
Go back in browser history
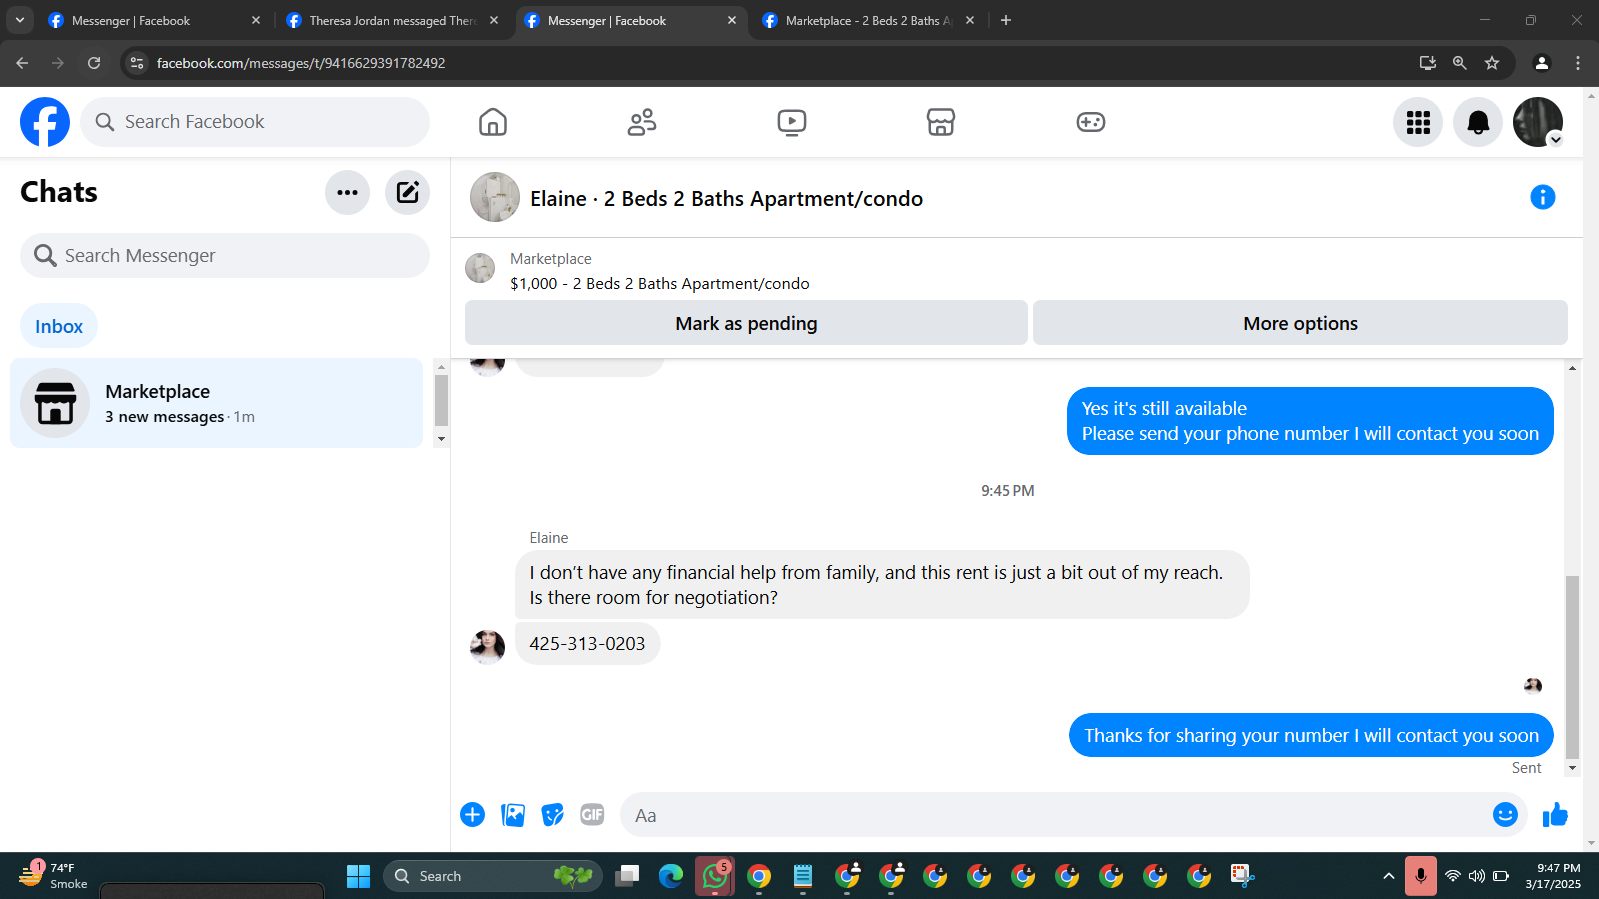pos(22,63)
